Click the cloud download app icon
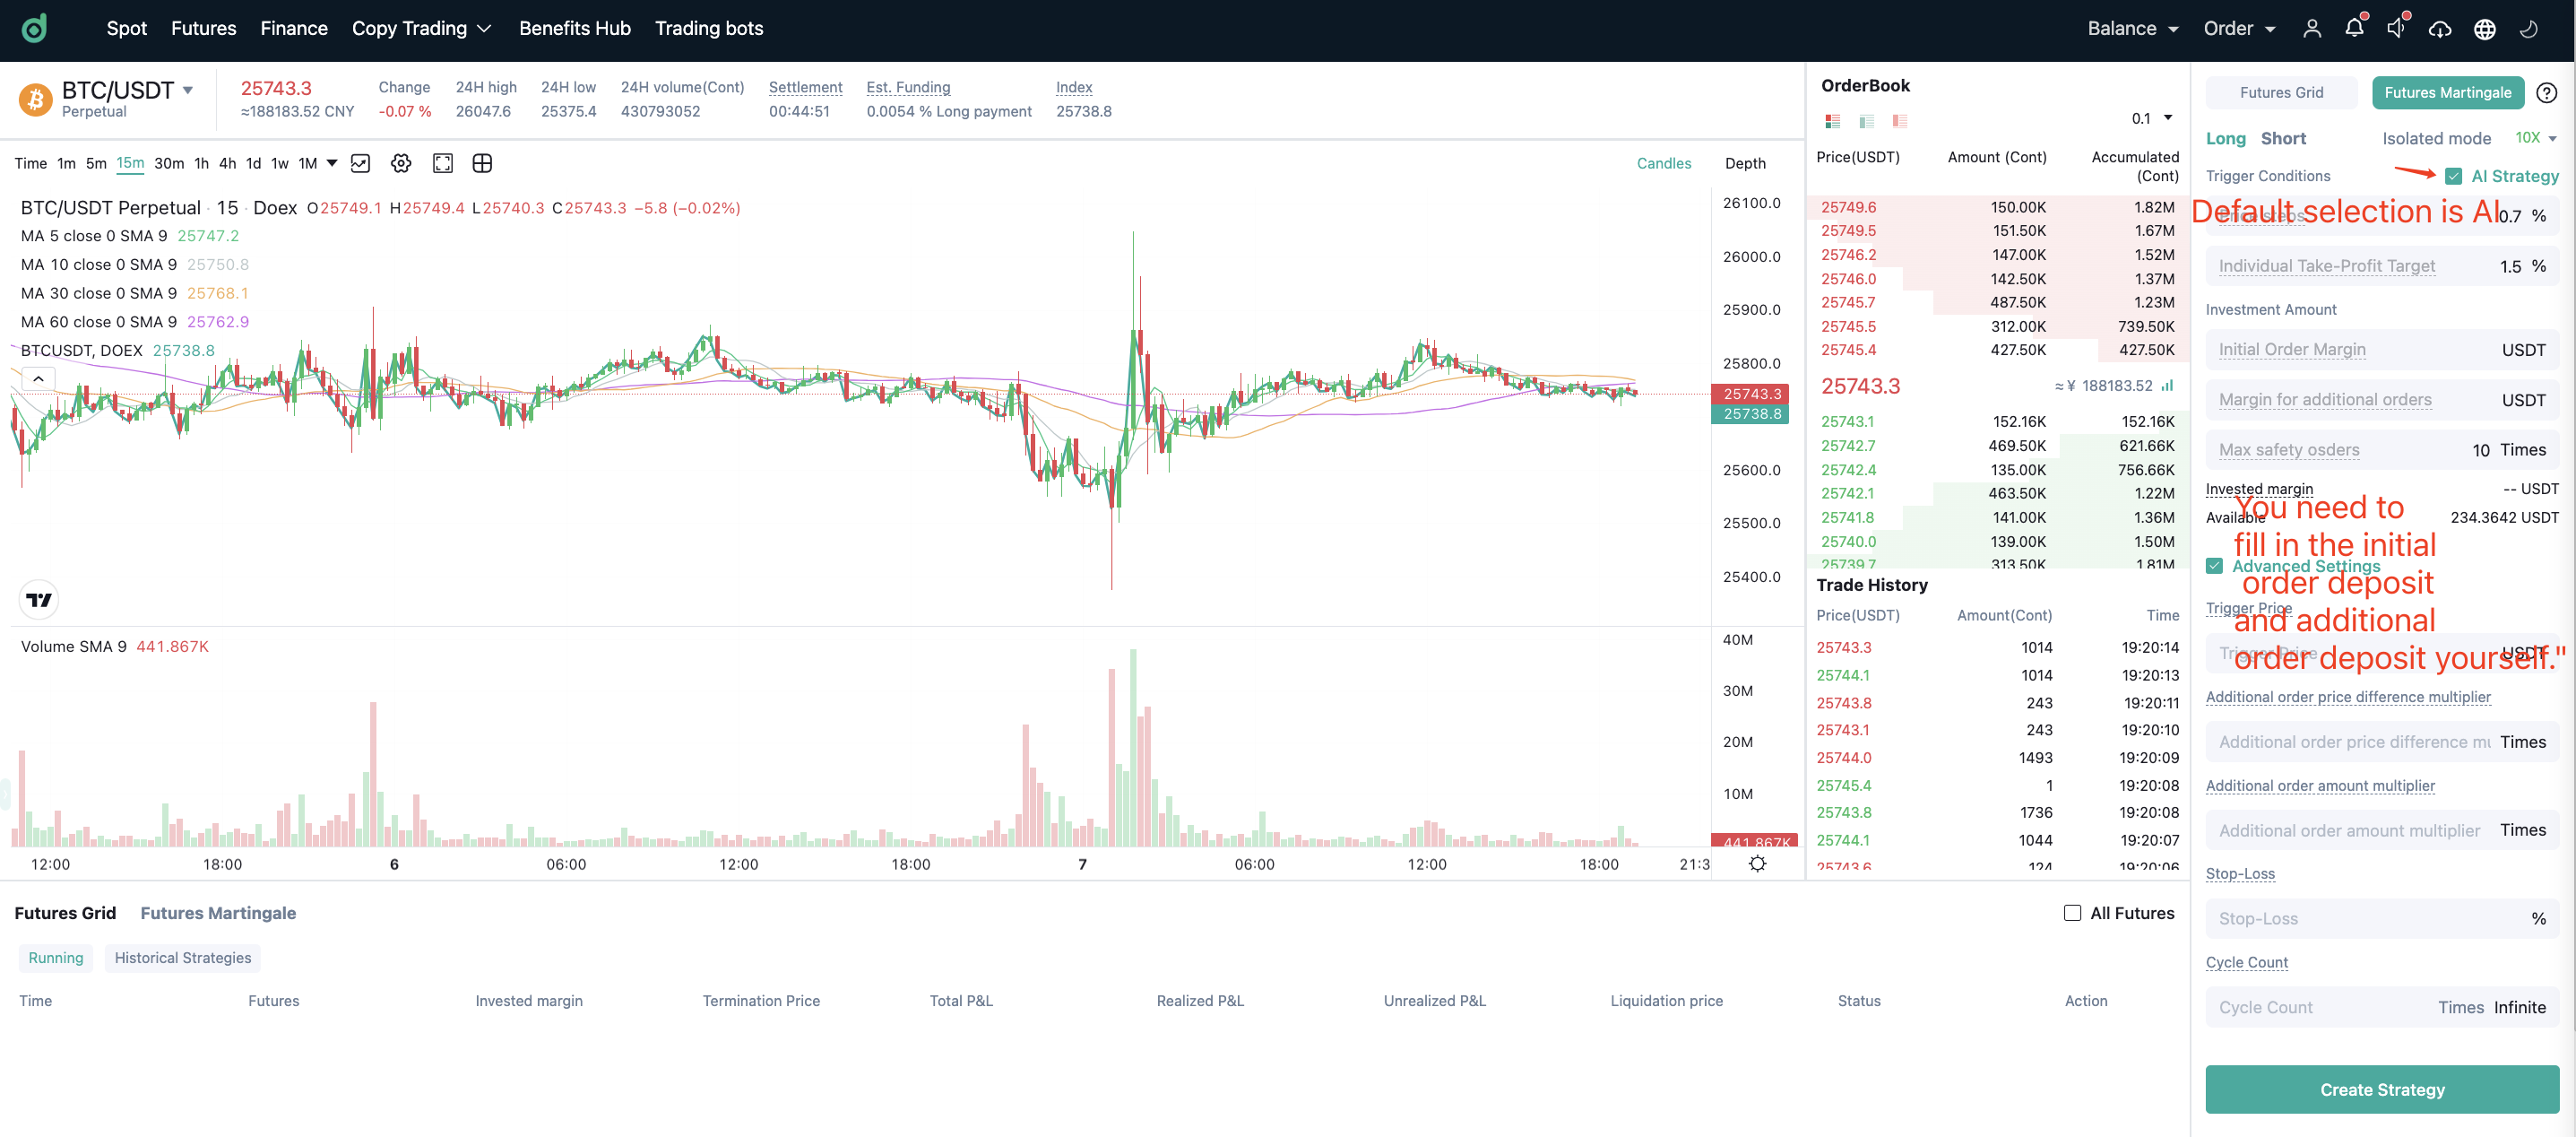The width and height of the screenshot is (2576, 1137). 2440,29
